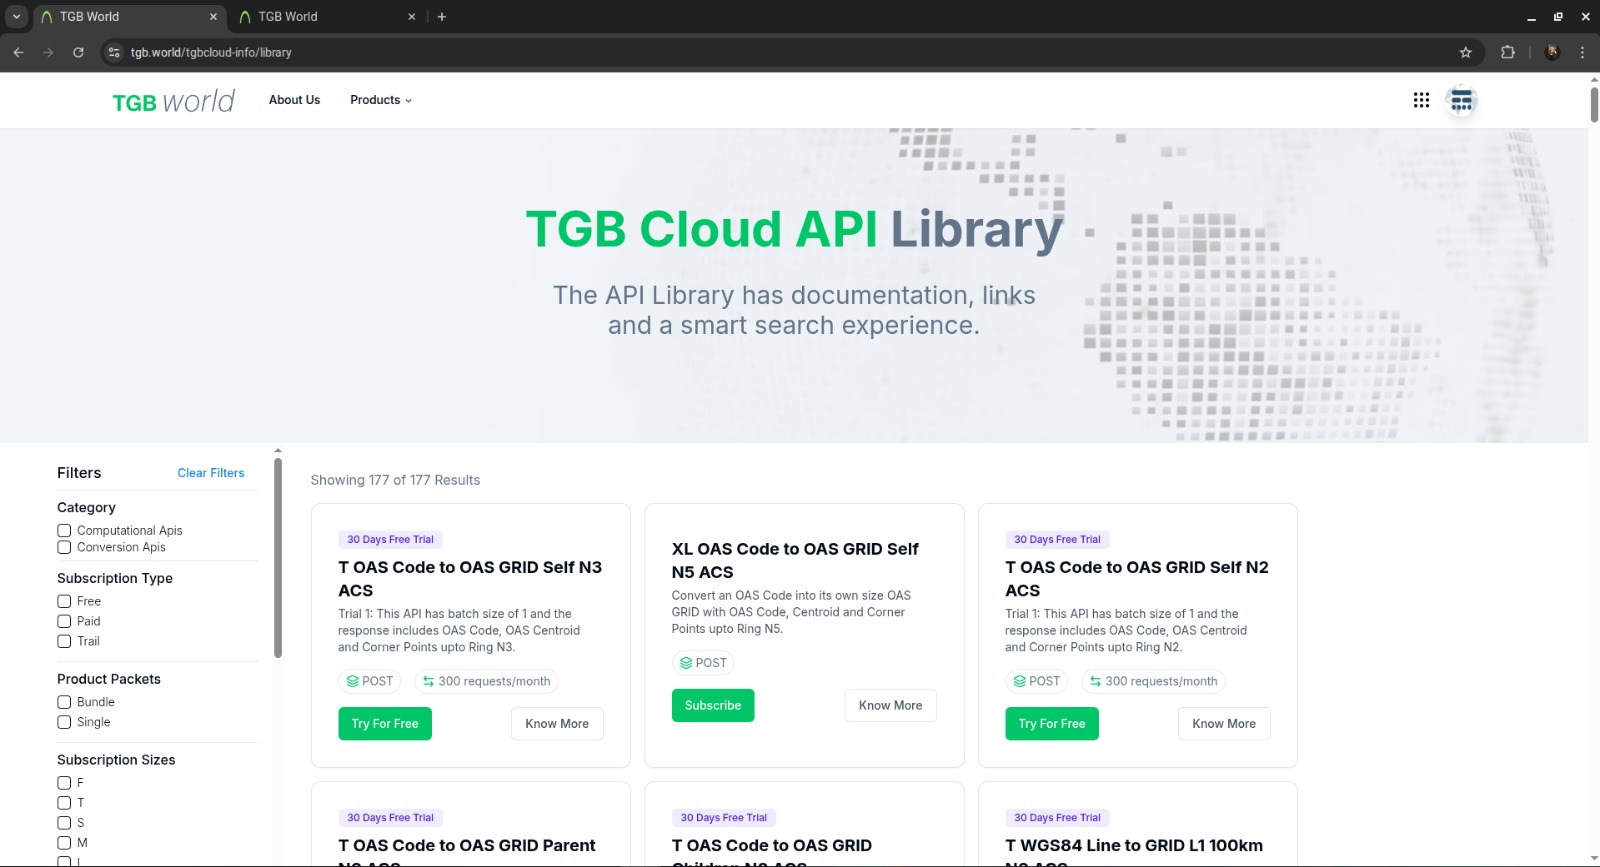Open the apps grid icon in site header
Image resolution: width=1600 pixels, height=867 pixels.
(x=1421, y=100)
